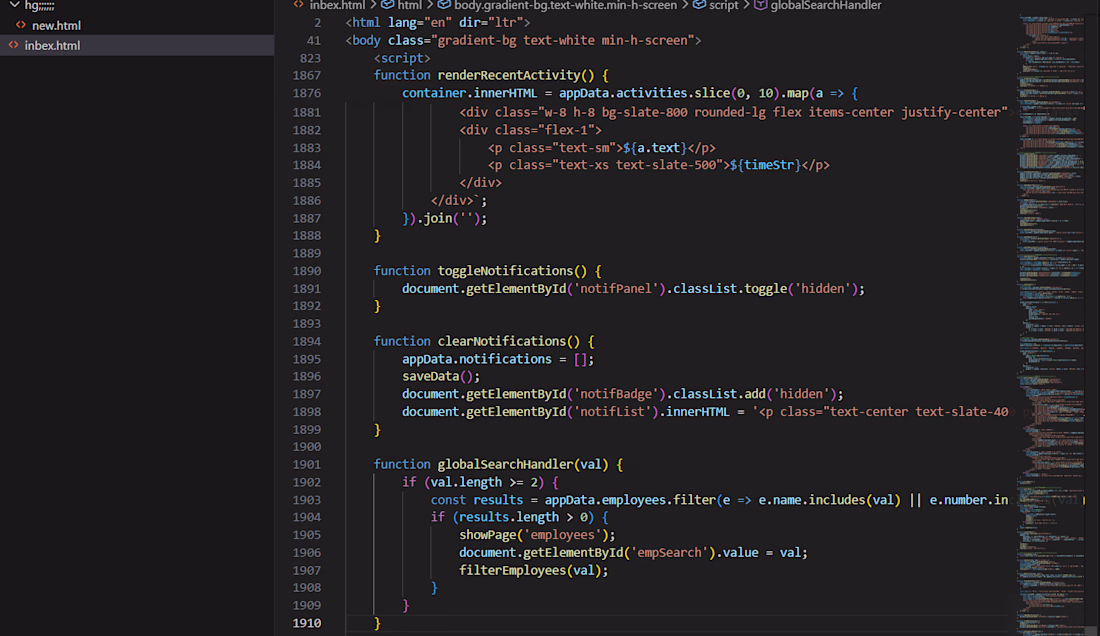
Task: Click filterEmployees(val); on line 1907
Action: tap(534, 570)
